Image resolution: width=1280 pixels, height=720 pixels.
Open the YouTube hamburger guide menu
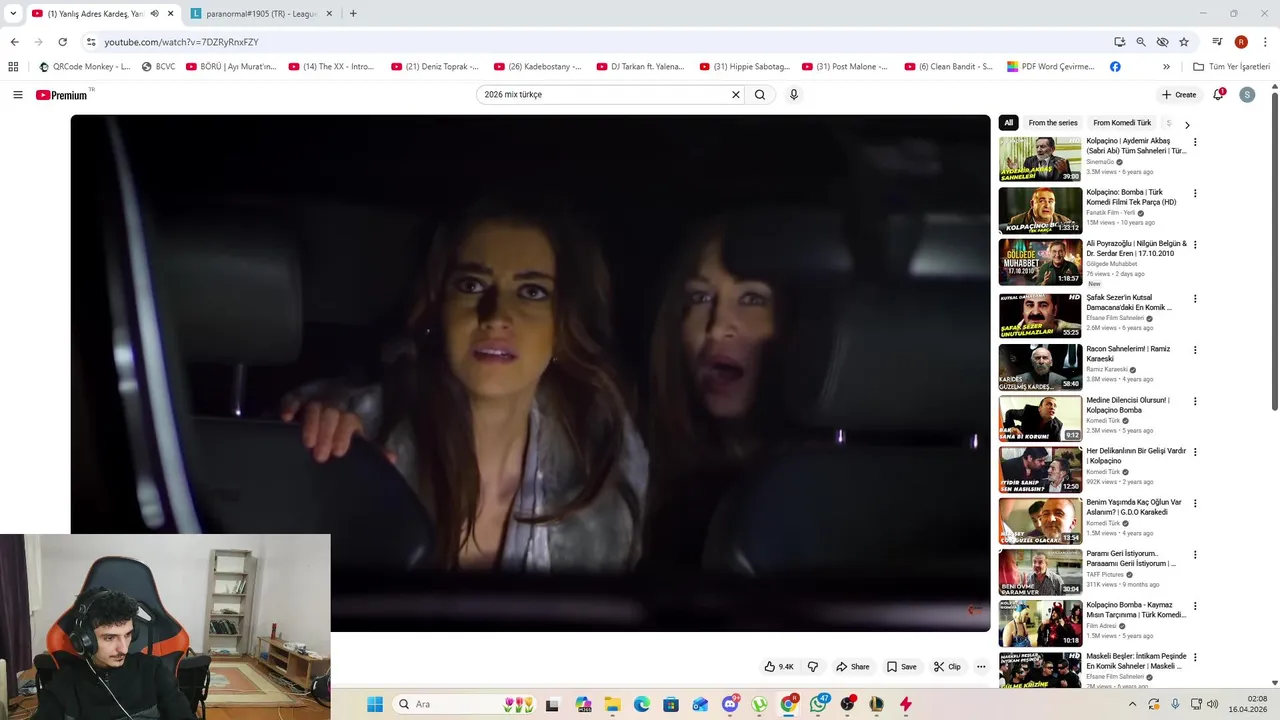(x=18, y=95)
